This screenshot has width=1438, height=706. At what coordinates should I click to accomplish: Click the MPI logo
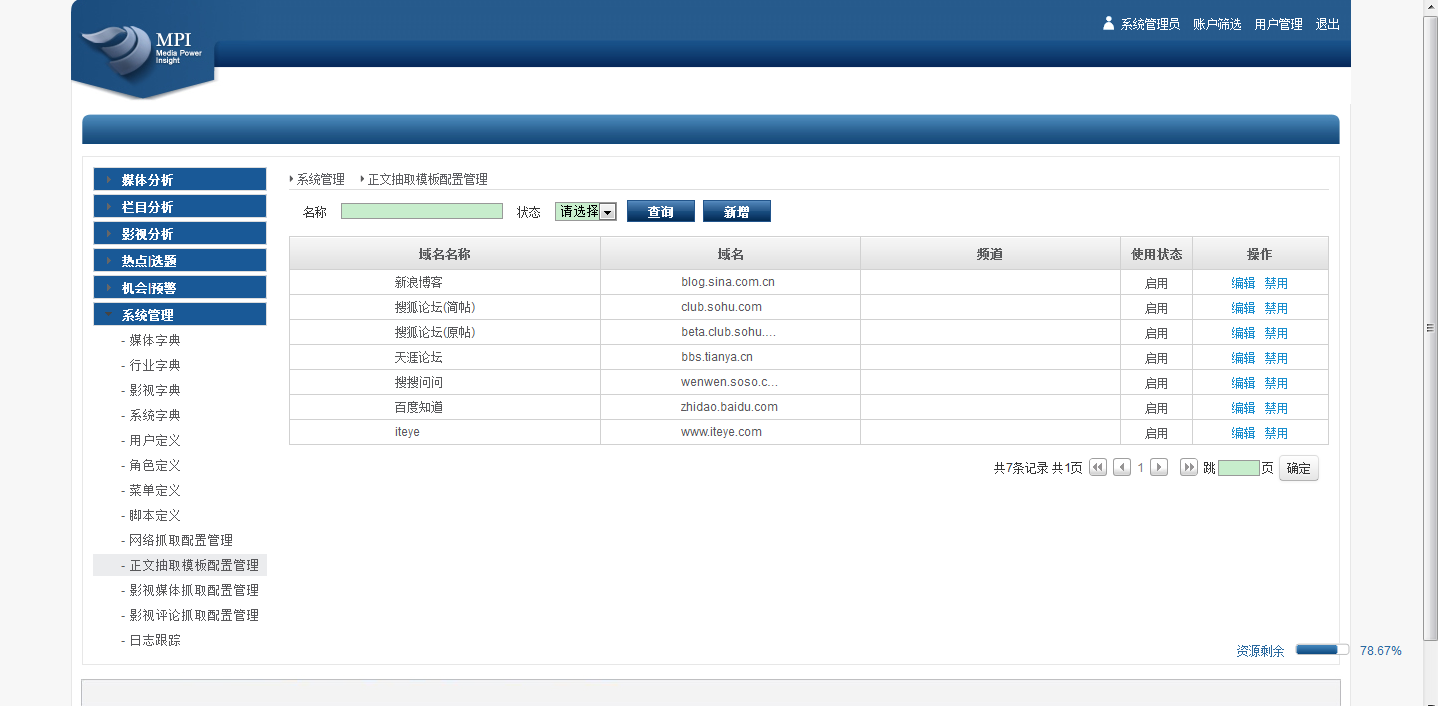point(145,50)
